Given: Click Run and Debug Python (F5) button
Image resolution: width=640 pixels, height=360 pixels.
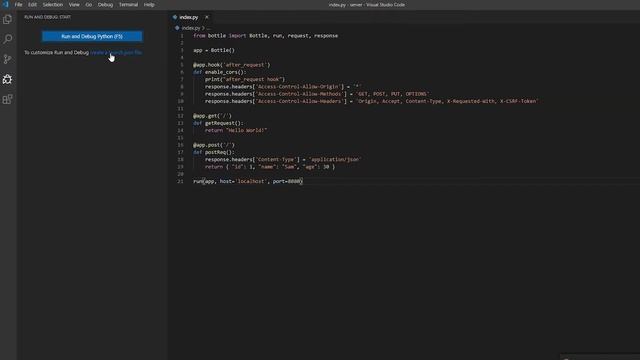Looking at the screenshot, I should tap(92, 36).
